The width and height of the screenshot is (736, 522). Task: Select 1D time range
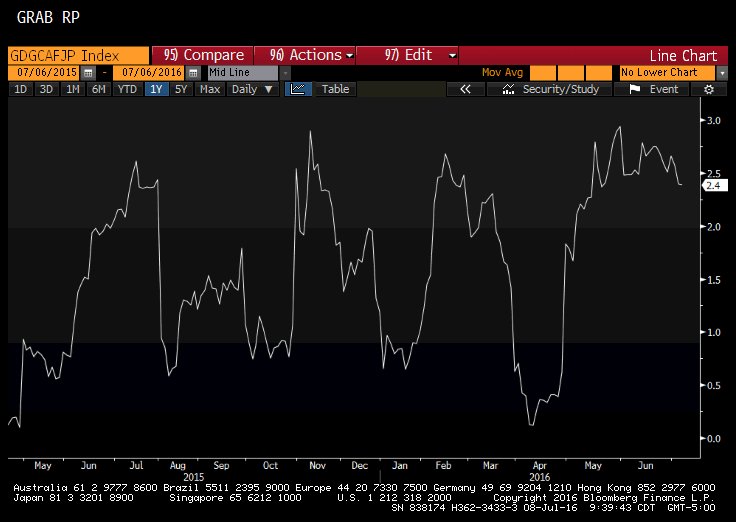point(21,89)
